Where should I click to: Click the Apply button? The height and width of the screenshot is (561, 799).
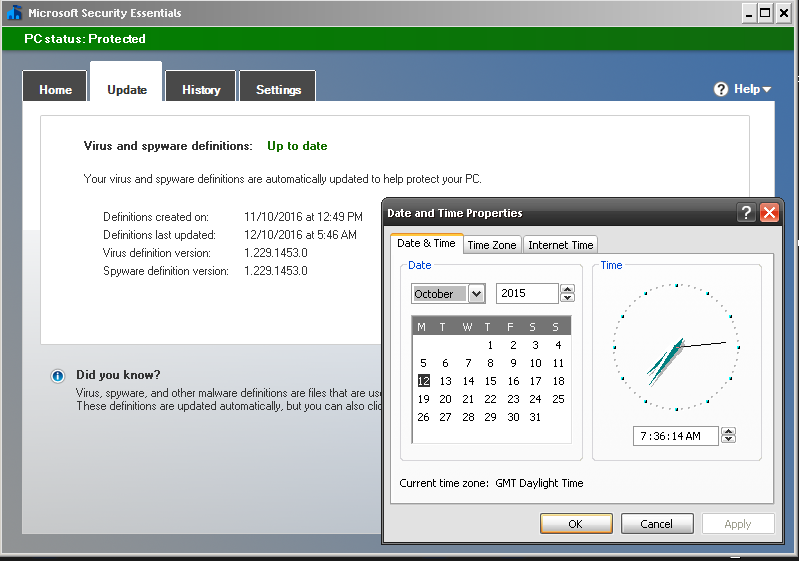(x=738, y=524)
